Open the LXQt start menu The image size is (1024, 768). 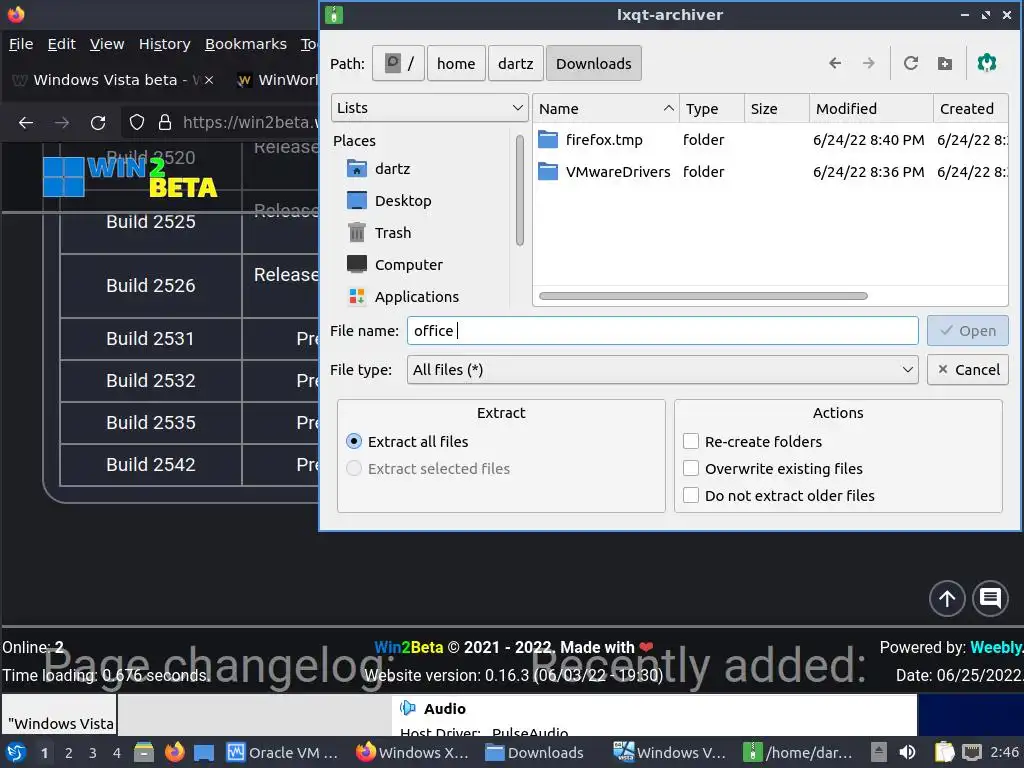pyautogui.click(x=16, y=752)
